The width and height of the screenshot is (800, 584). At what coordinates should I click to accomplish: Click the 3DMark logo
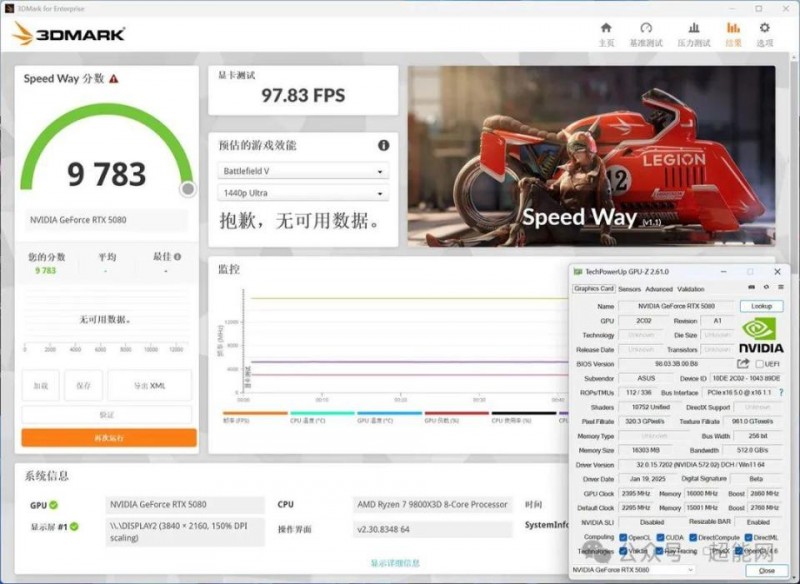(x=68, y=34)
